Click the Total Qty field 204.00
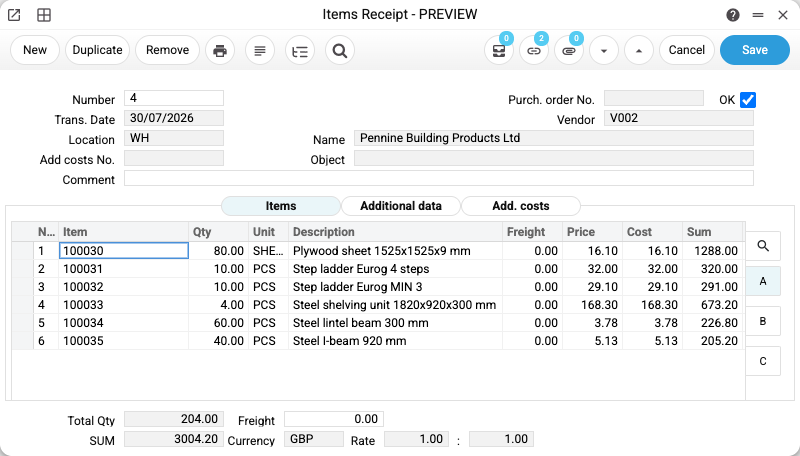This screenshot has width=800, height=456. click(174, 419)
